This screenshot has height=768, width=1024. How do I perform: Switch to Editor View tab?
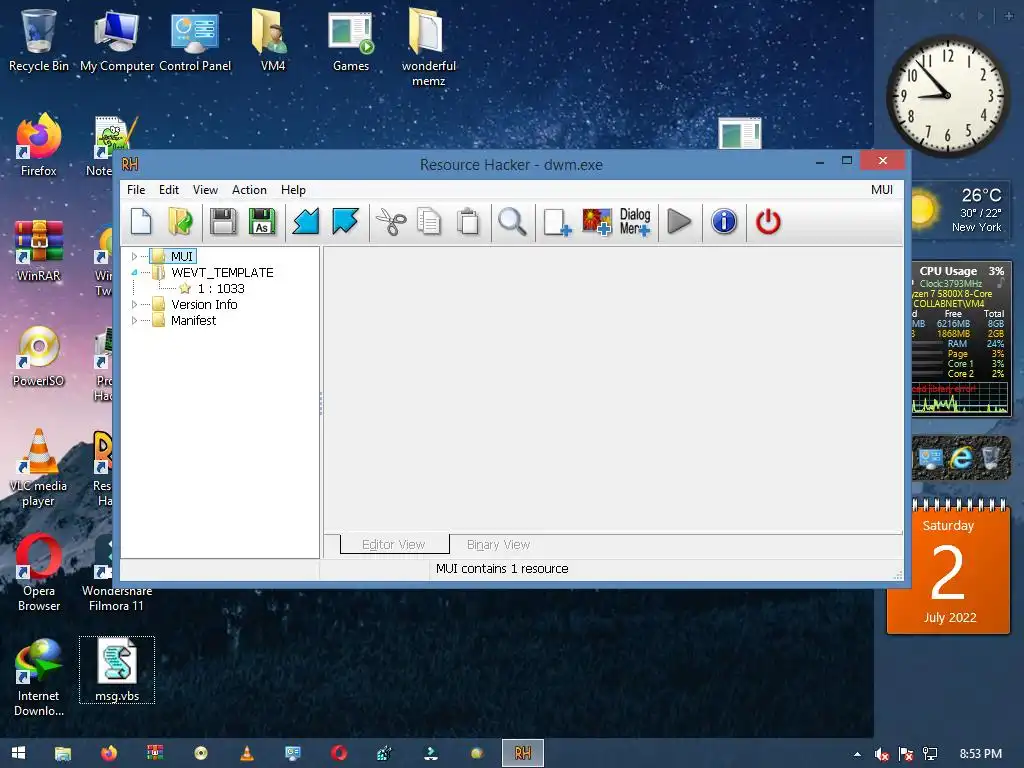click(x=394, y=545)
